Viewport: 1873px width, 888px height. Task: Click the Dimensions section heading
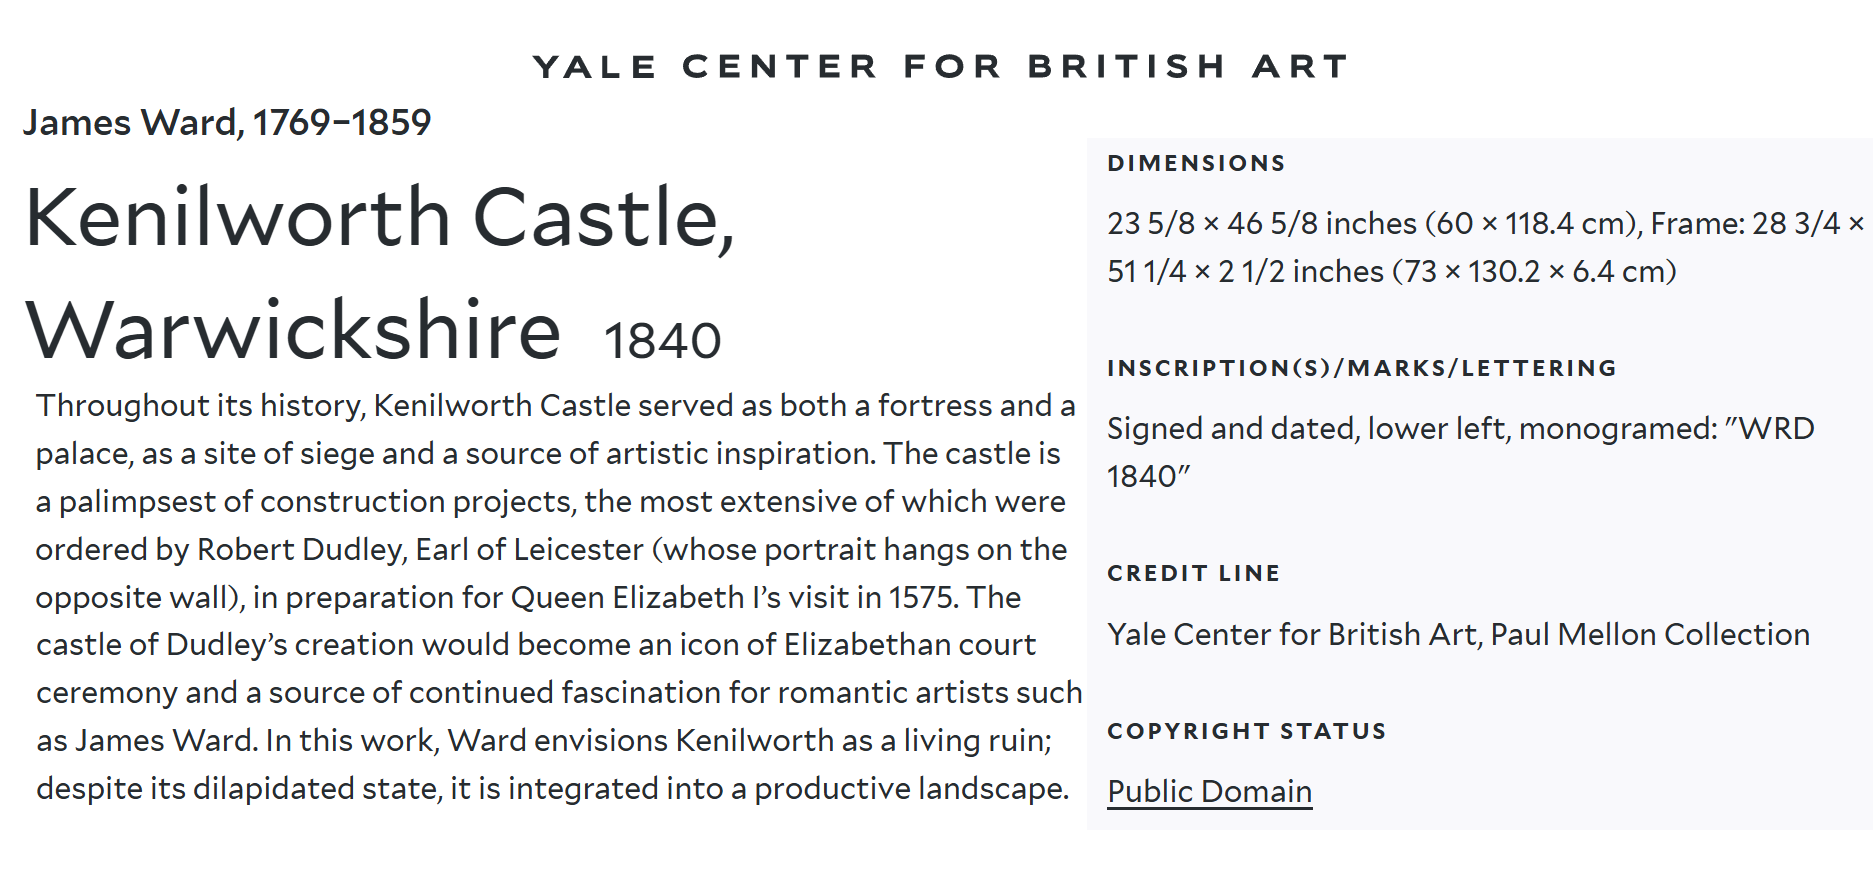(1196, 164)
